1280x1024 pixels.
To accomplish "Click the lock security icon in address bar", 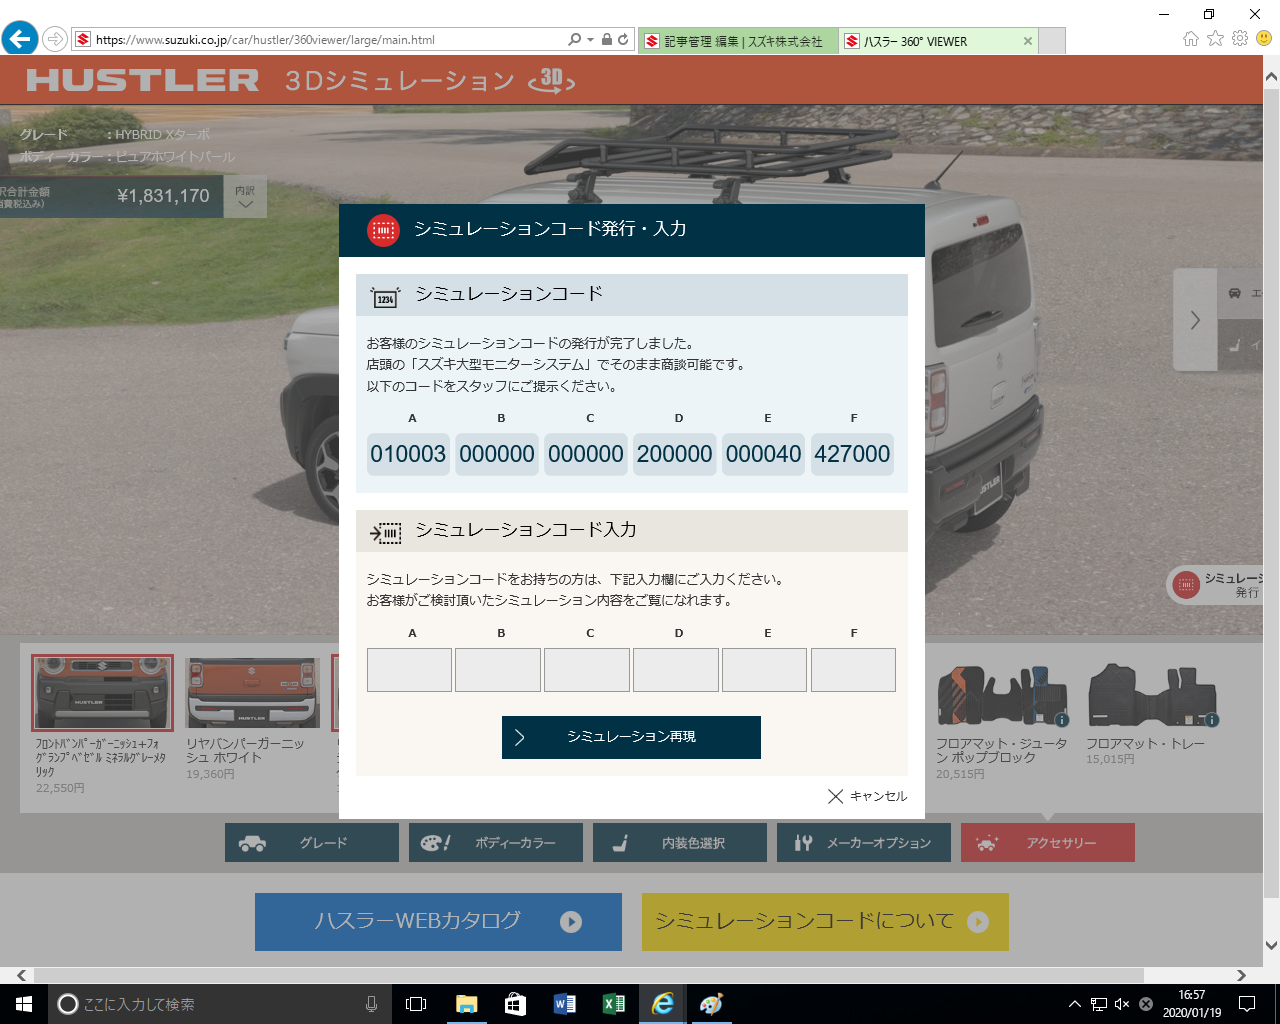I will tap(607, 40).
